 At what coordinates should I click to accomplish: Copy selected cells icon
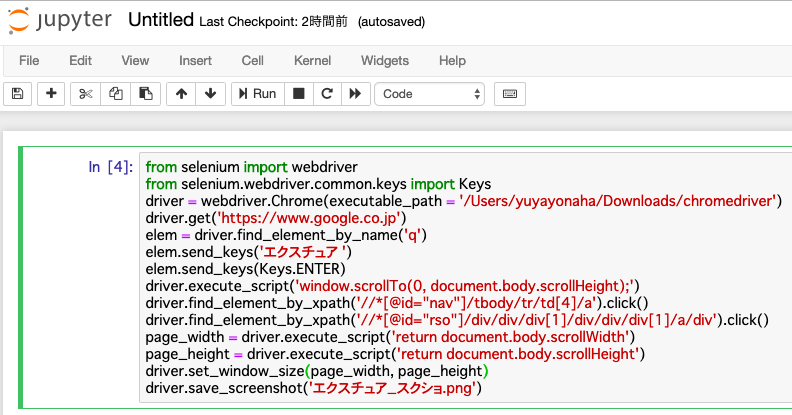[x=116, y=94]
